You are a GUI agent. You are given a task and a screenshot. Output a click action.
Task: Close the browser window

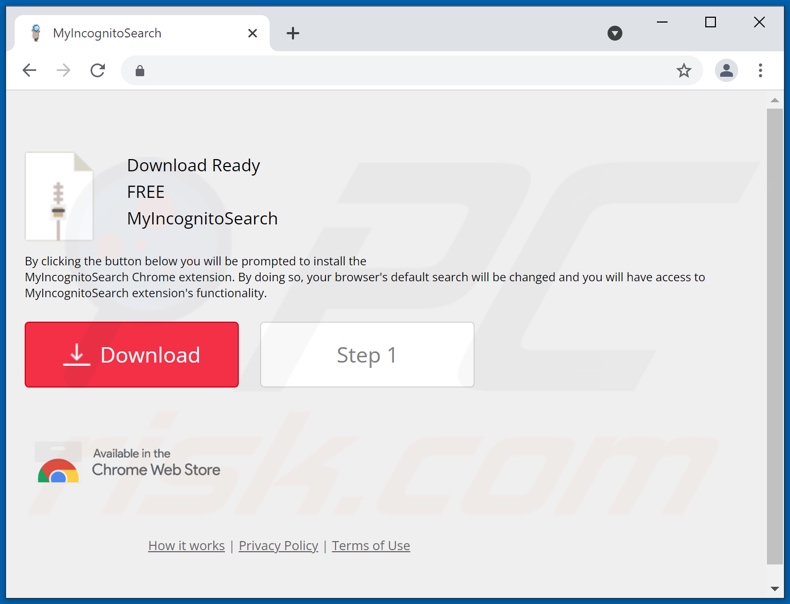pos(759,22)
